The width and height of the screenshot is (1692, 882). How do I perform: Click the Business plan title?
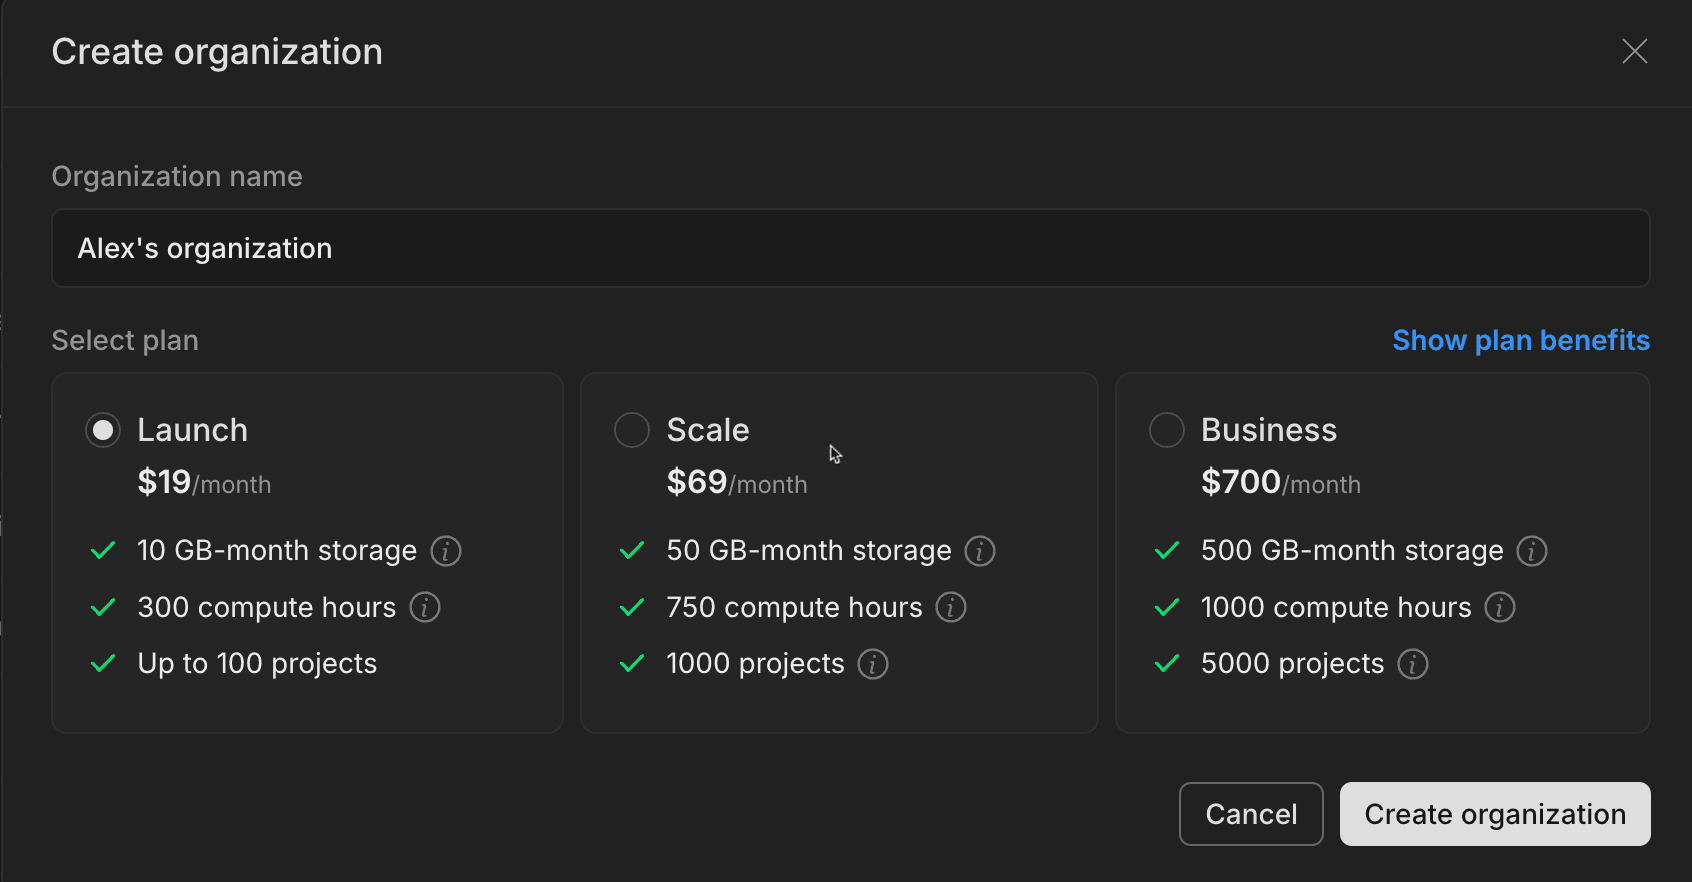pos(1268,430)
